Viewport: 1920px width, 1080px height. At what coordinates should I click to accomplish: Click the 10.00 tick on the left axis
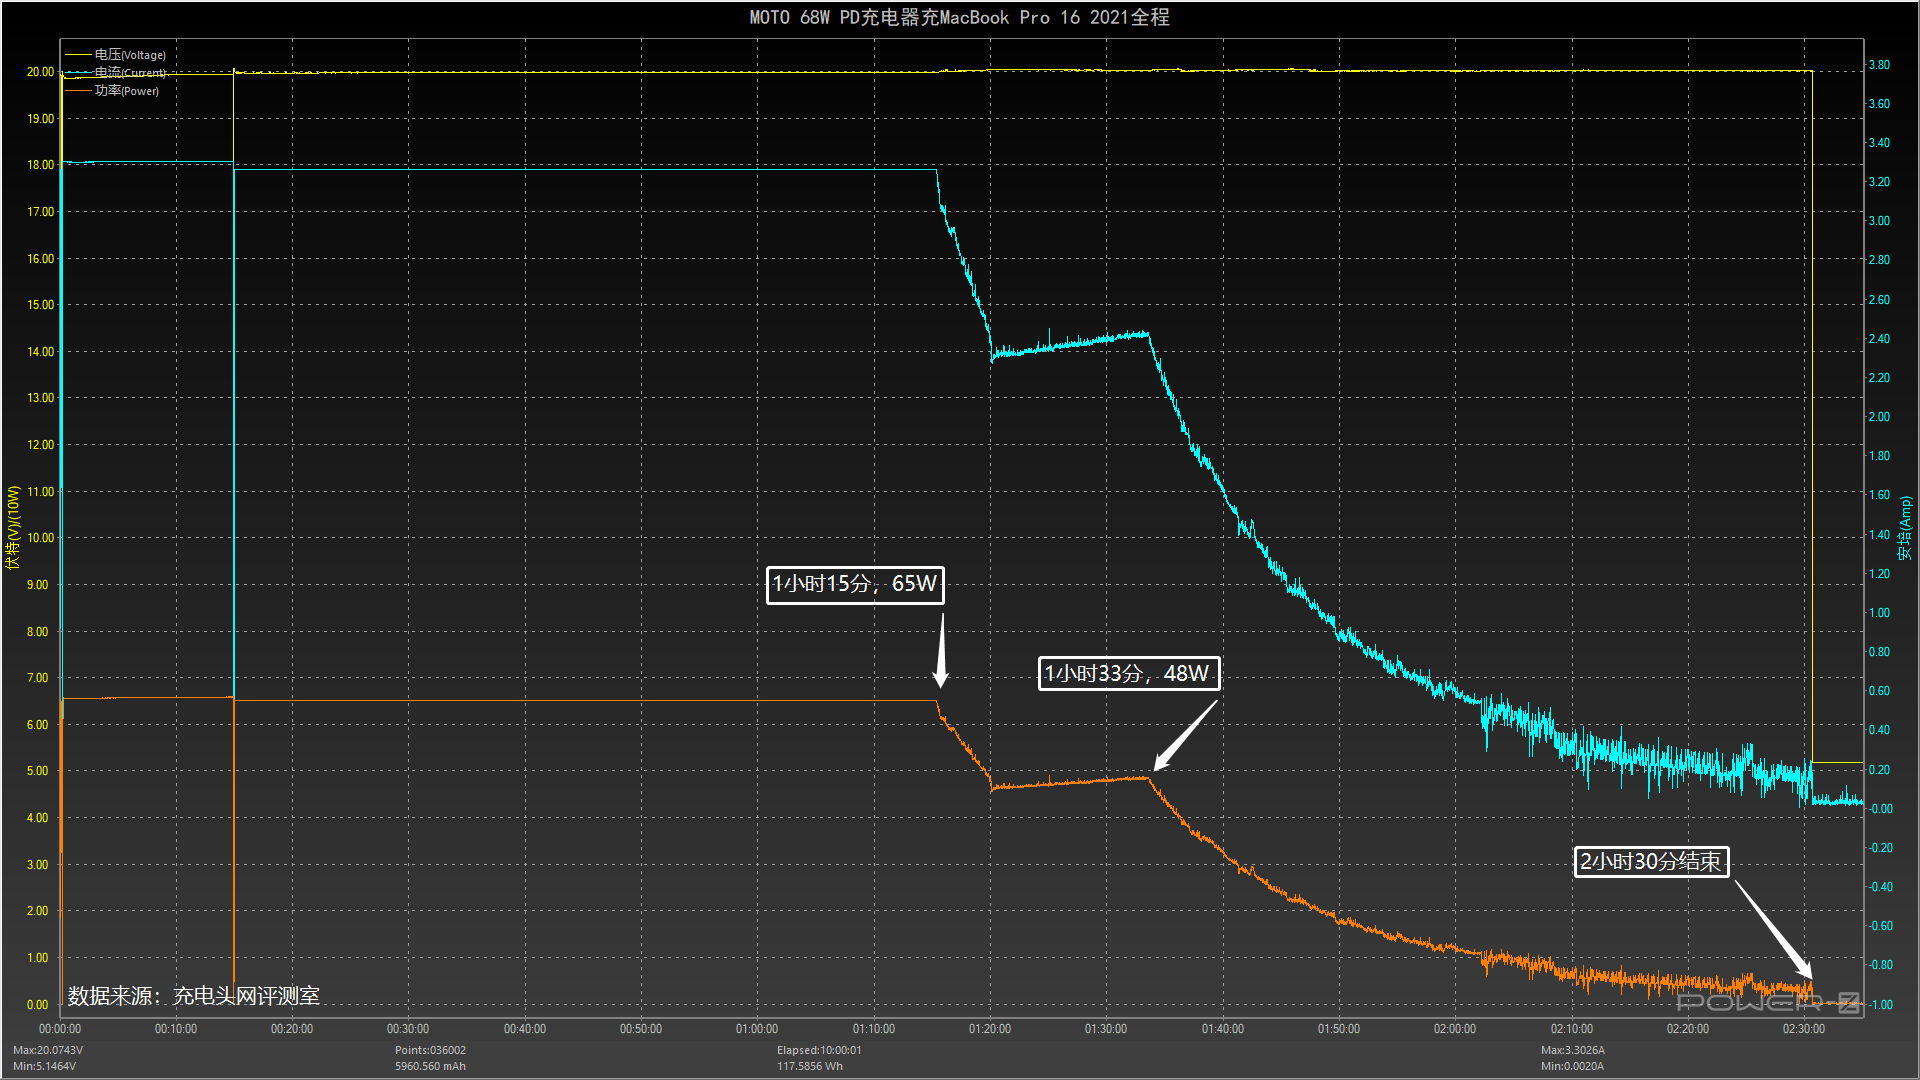pyautogui.click(x=40, y=538)
